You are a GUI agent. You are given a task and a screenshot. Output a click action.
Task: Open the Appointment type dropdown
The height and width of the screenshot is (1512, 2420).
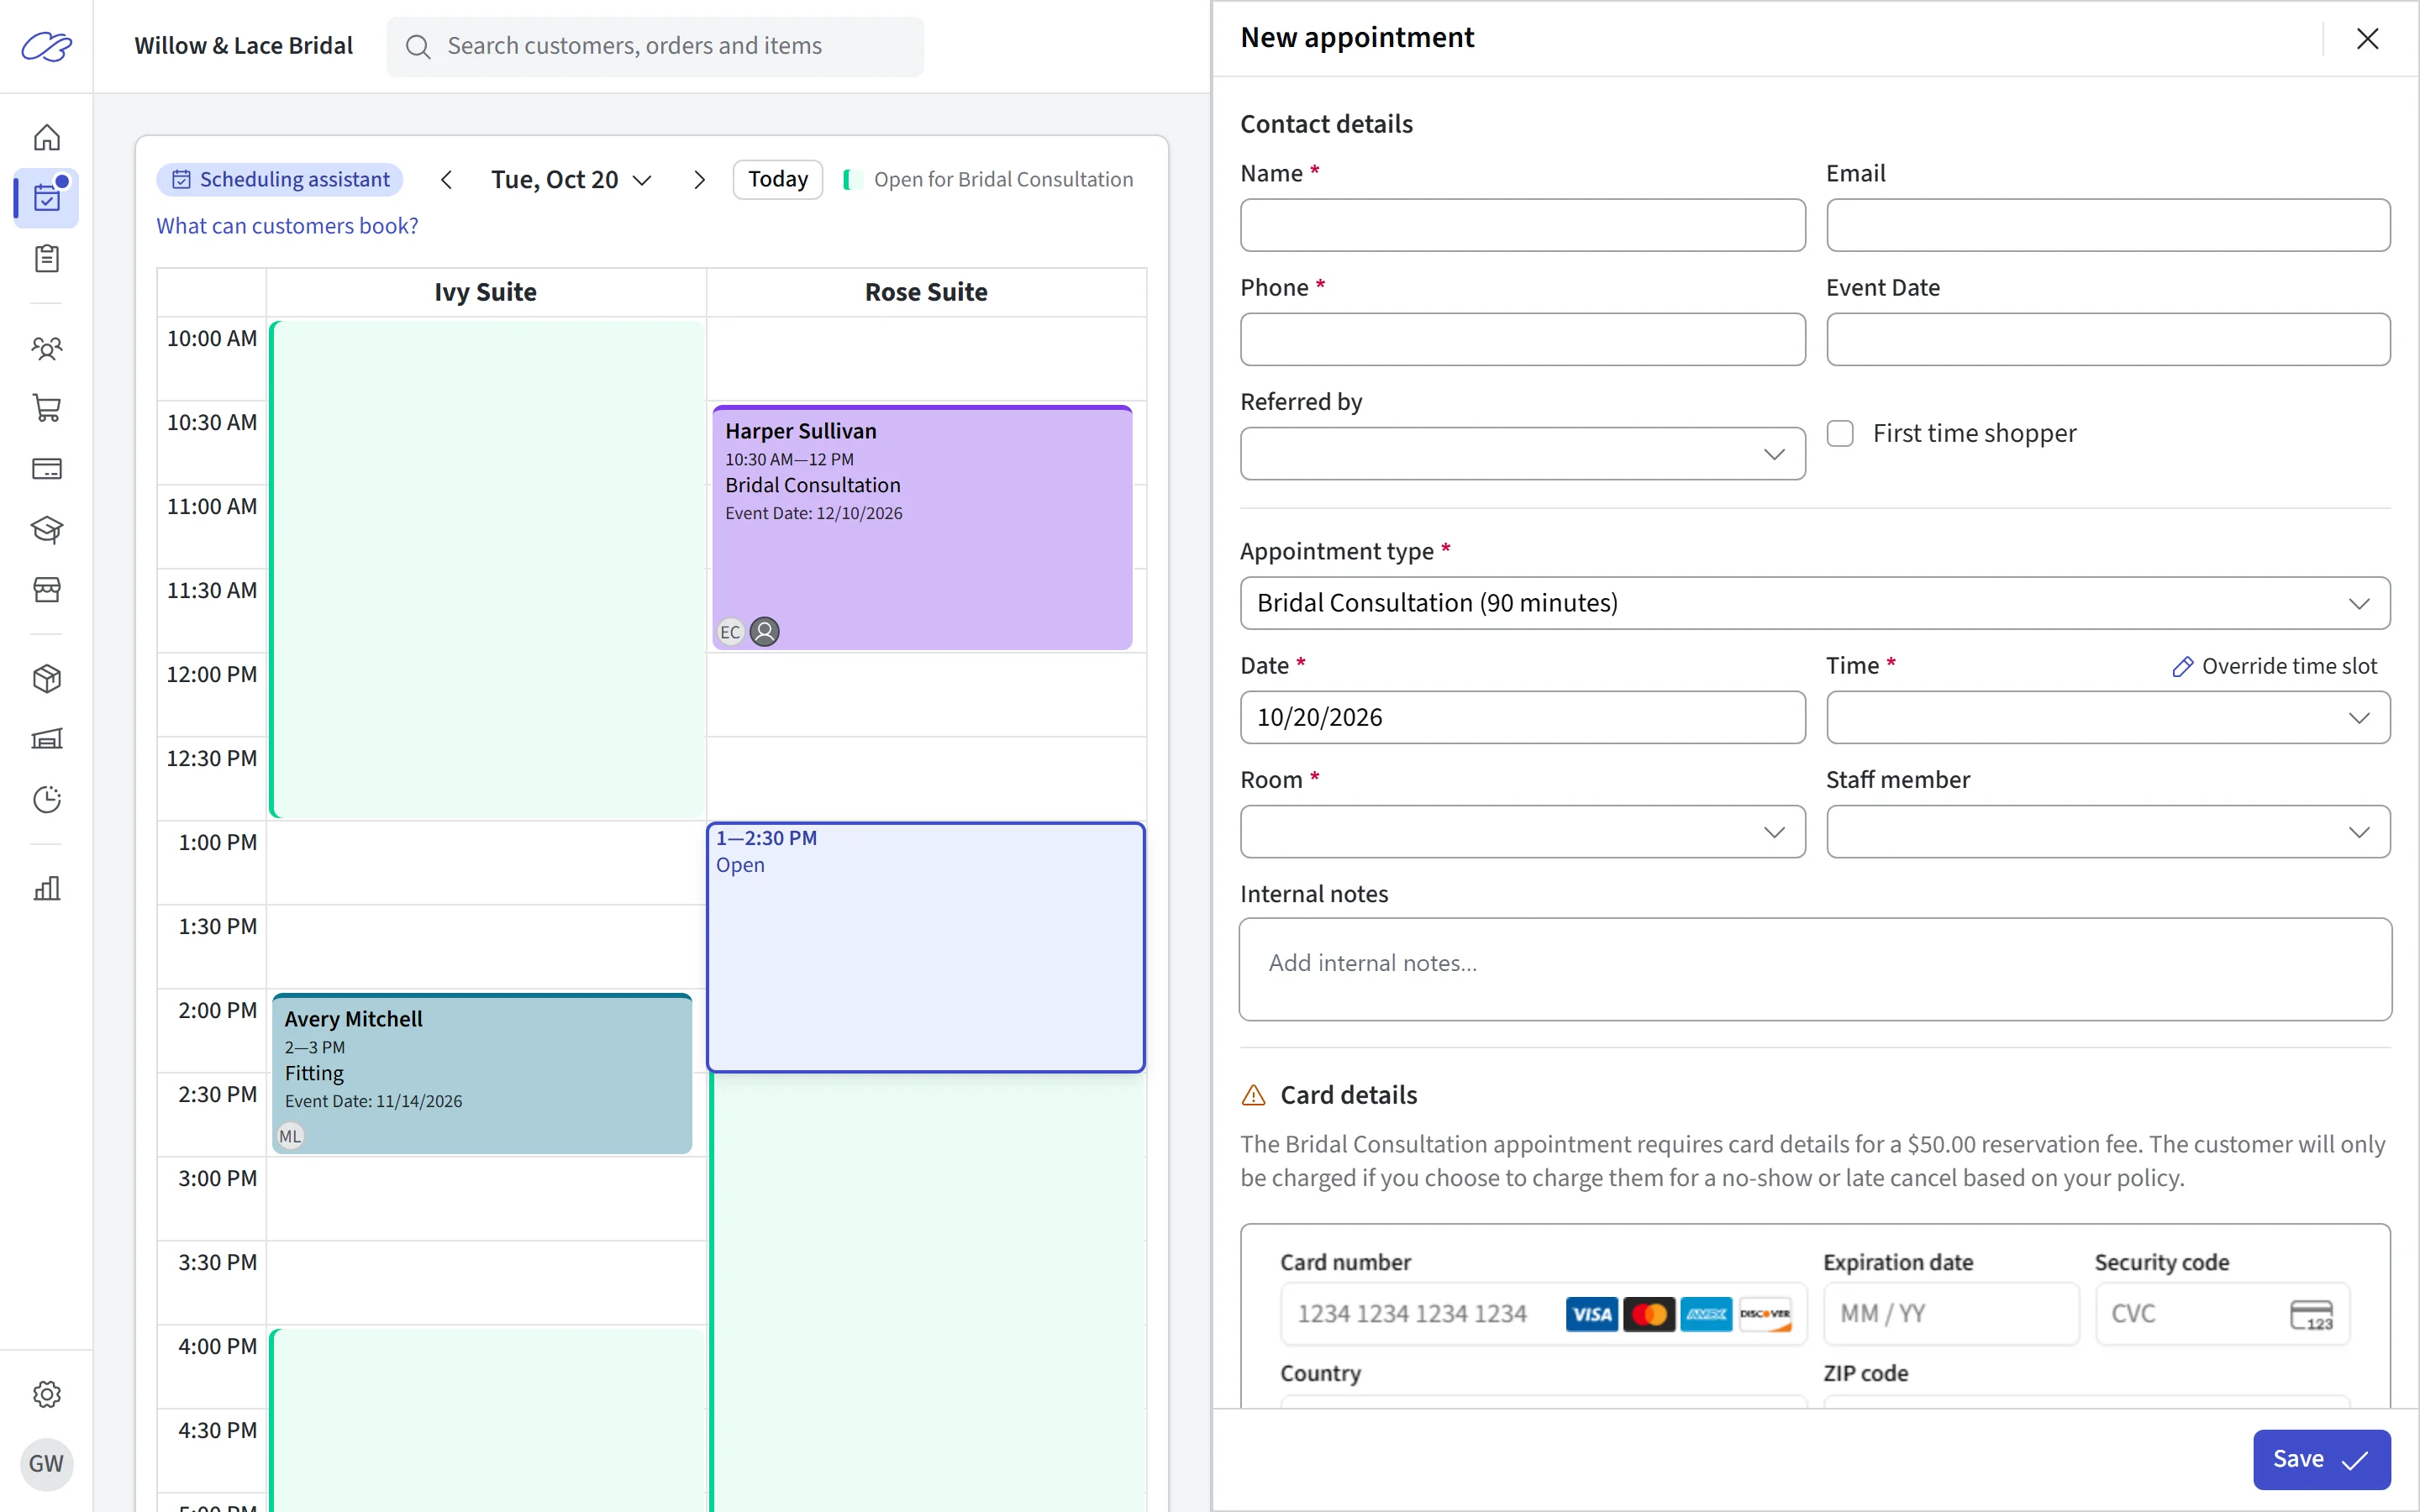click(1815, 603)
